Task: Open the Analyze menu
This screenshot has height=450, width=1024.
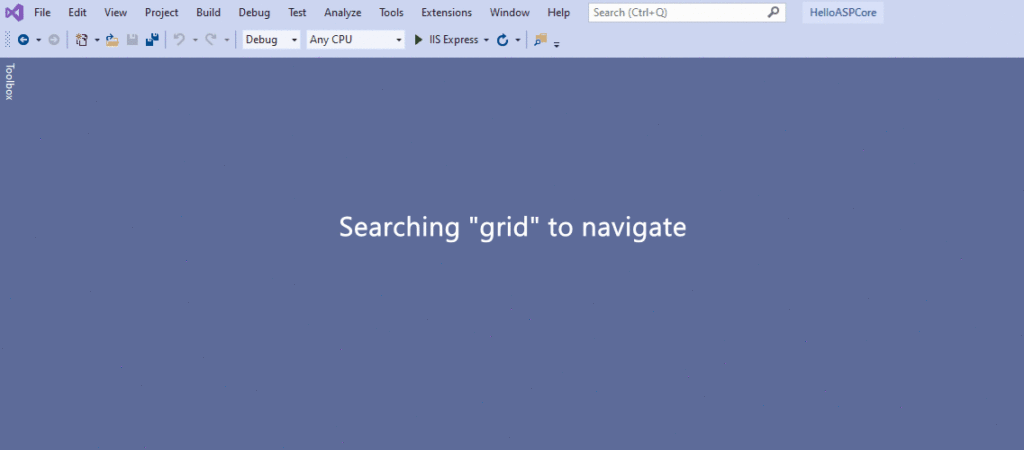Action: [x=342, y=12]
